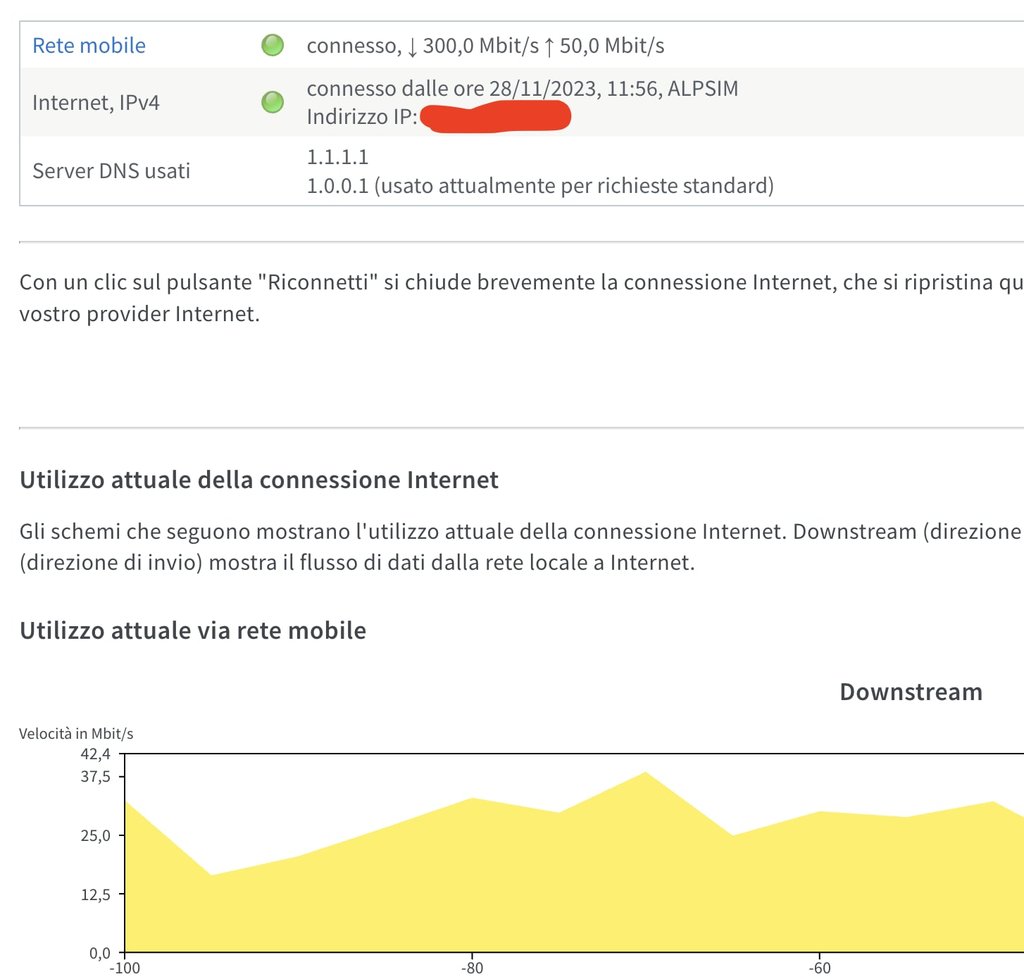The image size is (1024, 979).
Task: Click the download arrow before 300,0 Mbit/s
Action: pos(412,45)
